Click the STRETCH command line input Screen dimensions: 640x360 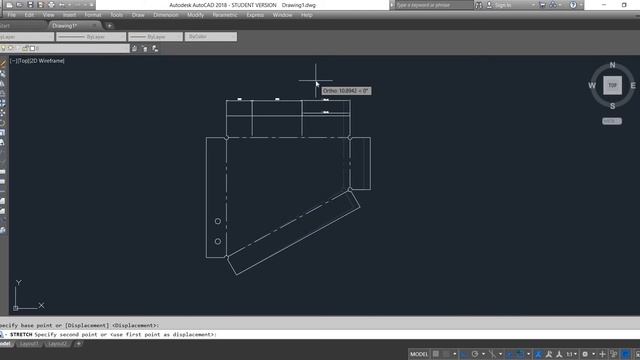pyautogui.click(x=320, y=334)
